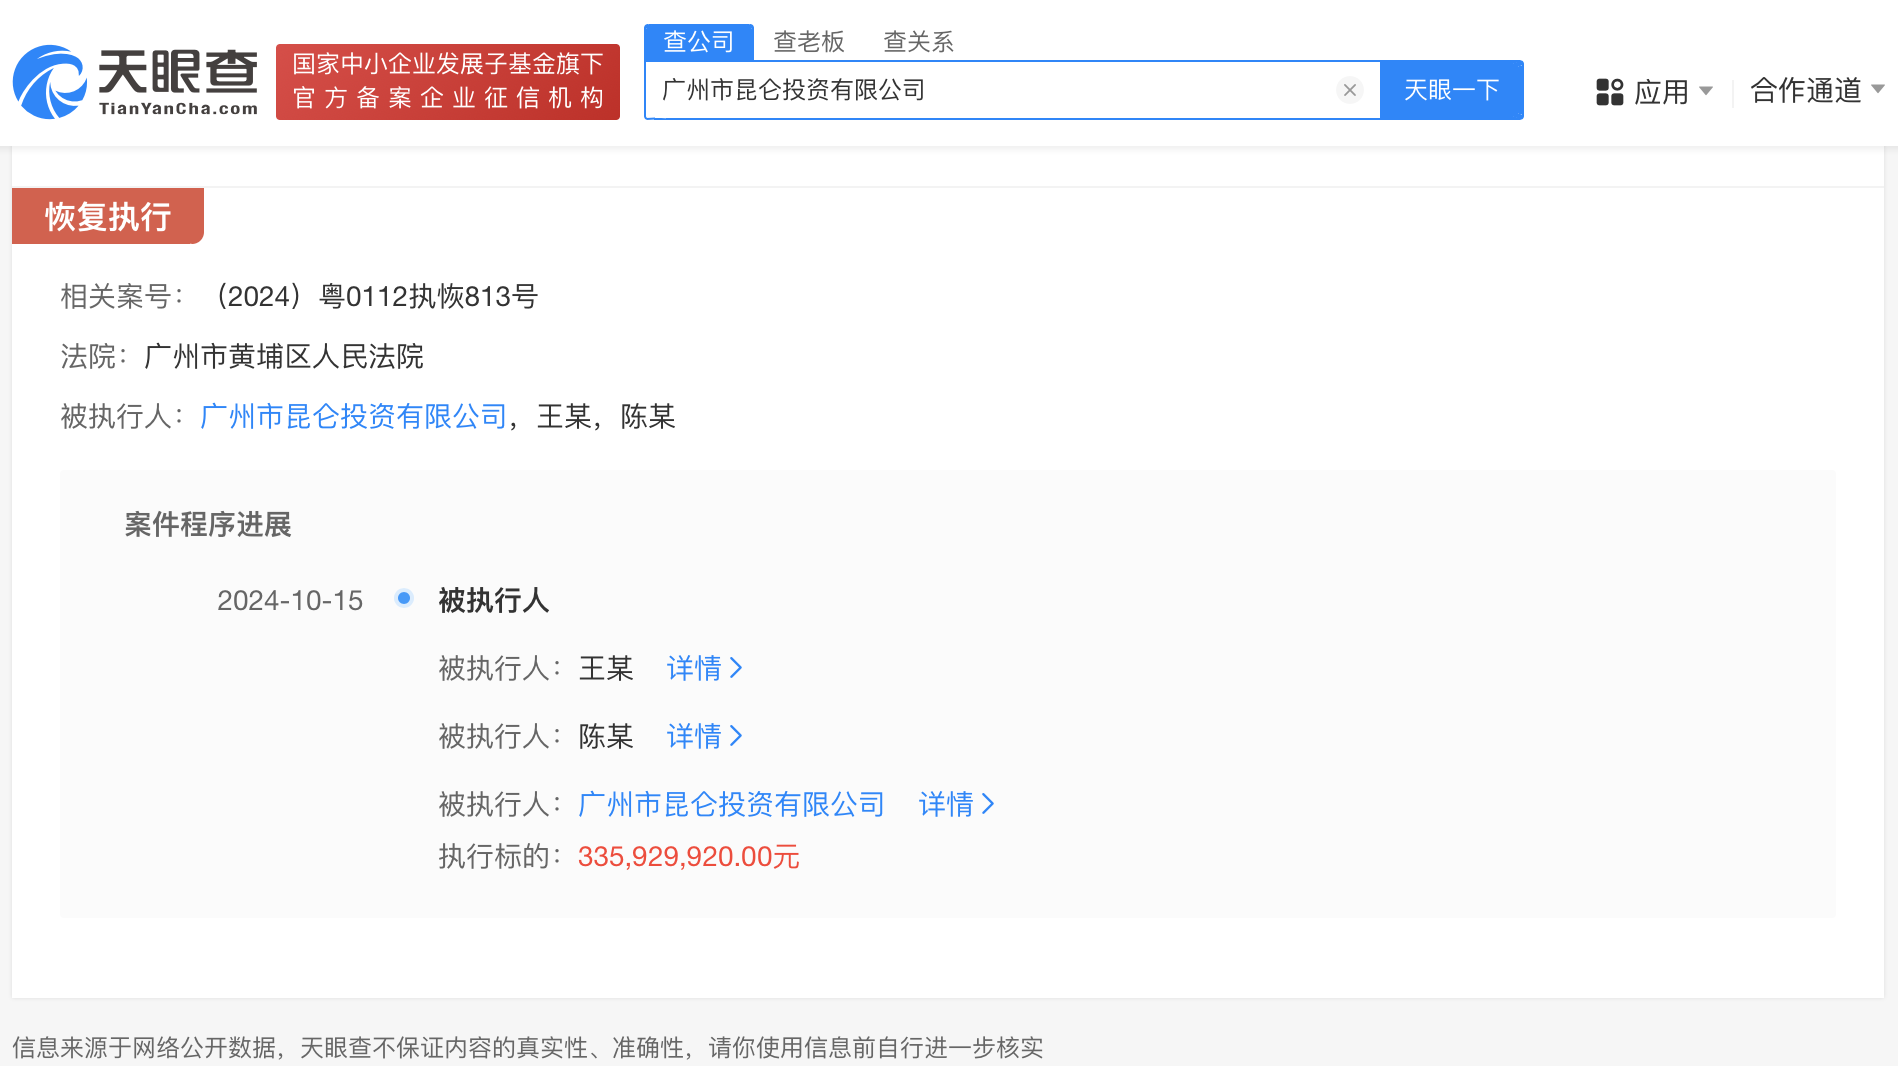1898x1066 pixels.
Task: Open 详情 link for 王某
Action: [x=692, y=668]
